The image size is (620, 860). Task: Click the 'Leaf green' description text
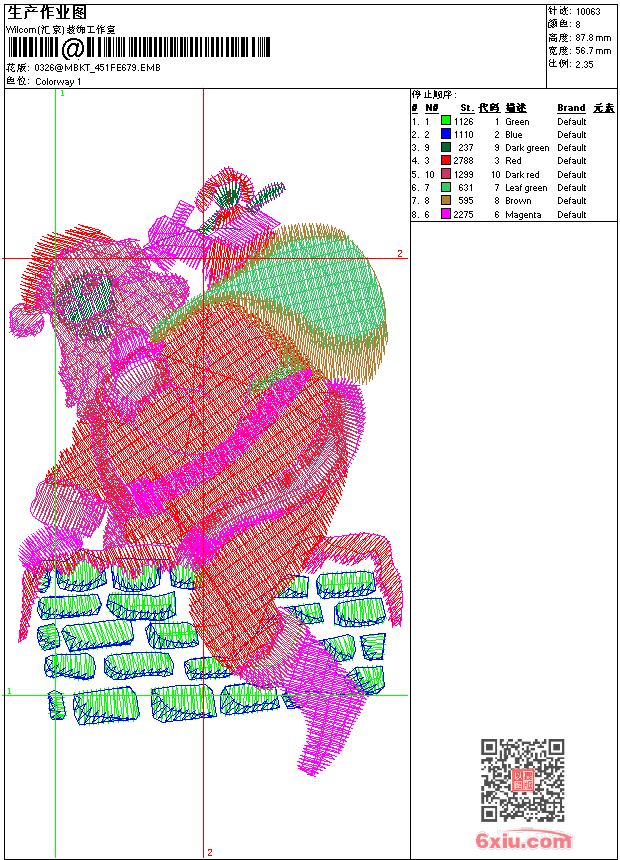click(526, 188)
